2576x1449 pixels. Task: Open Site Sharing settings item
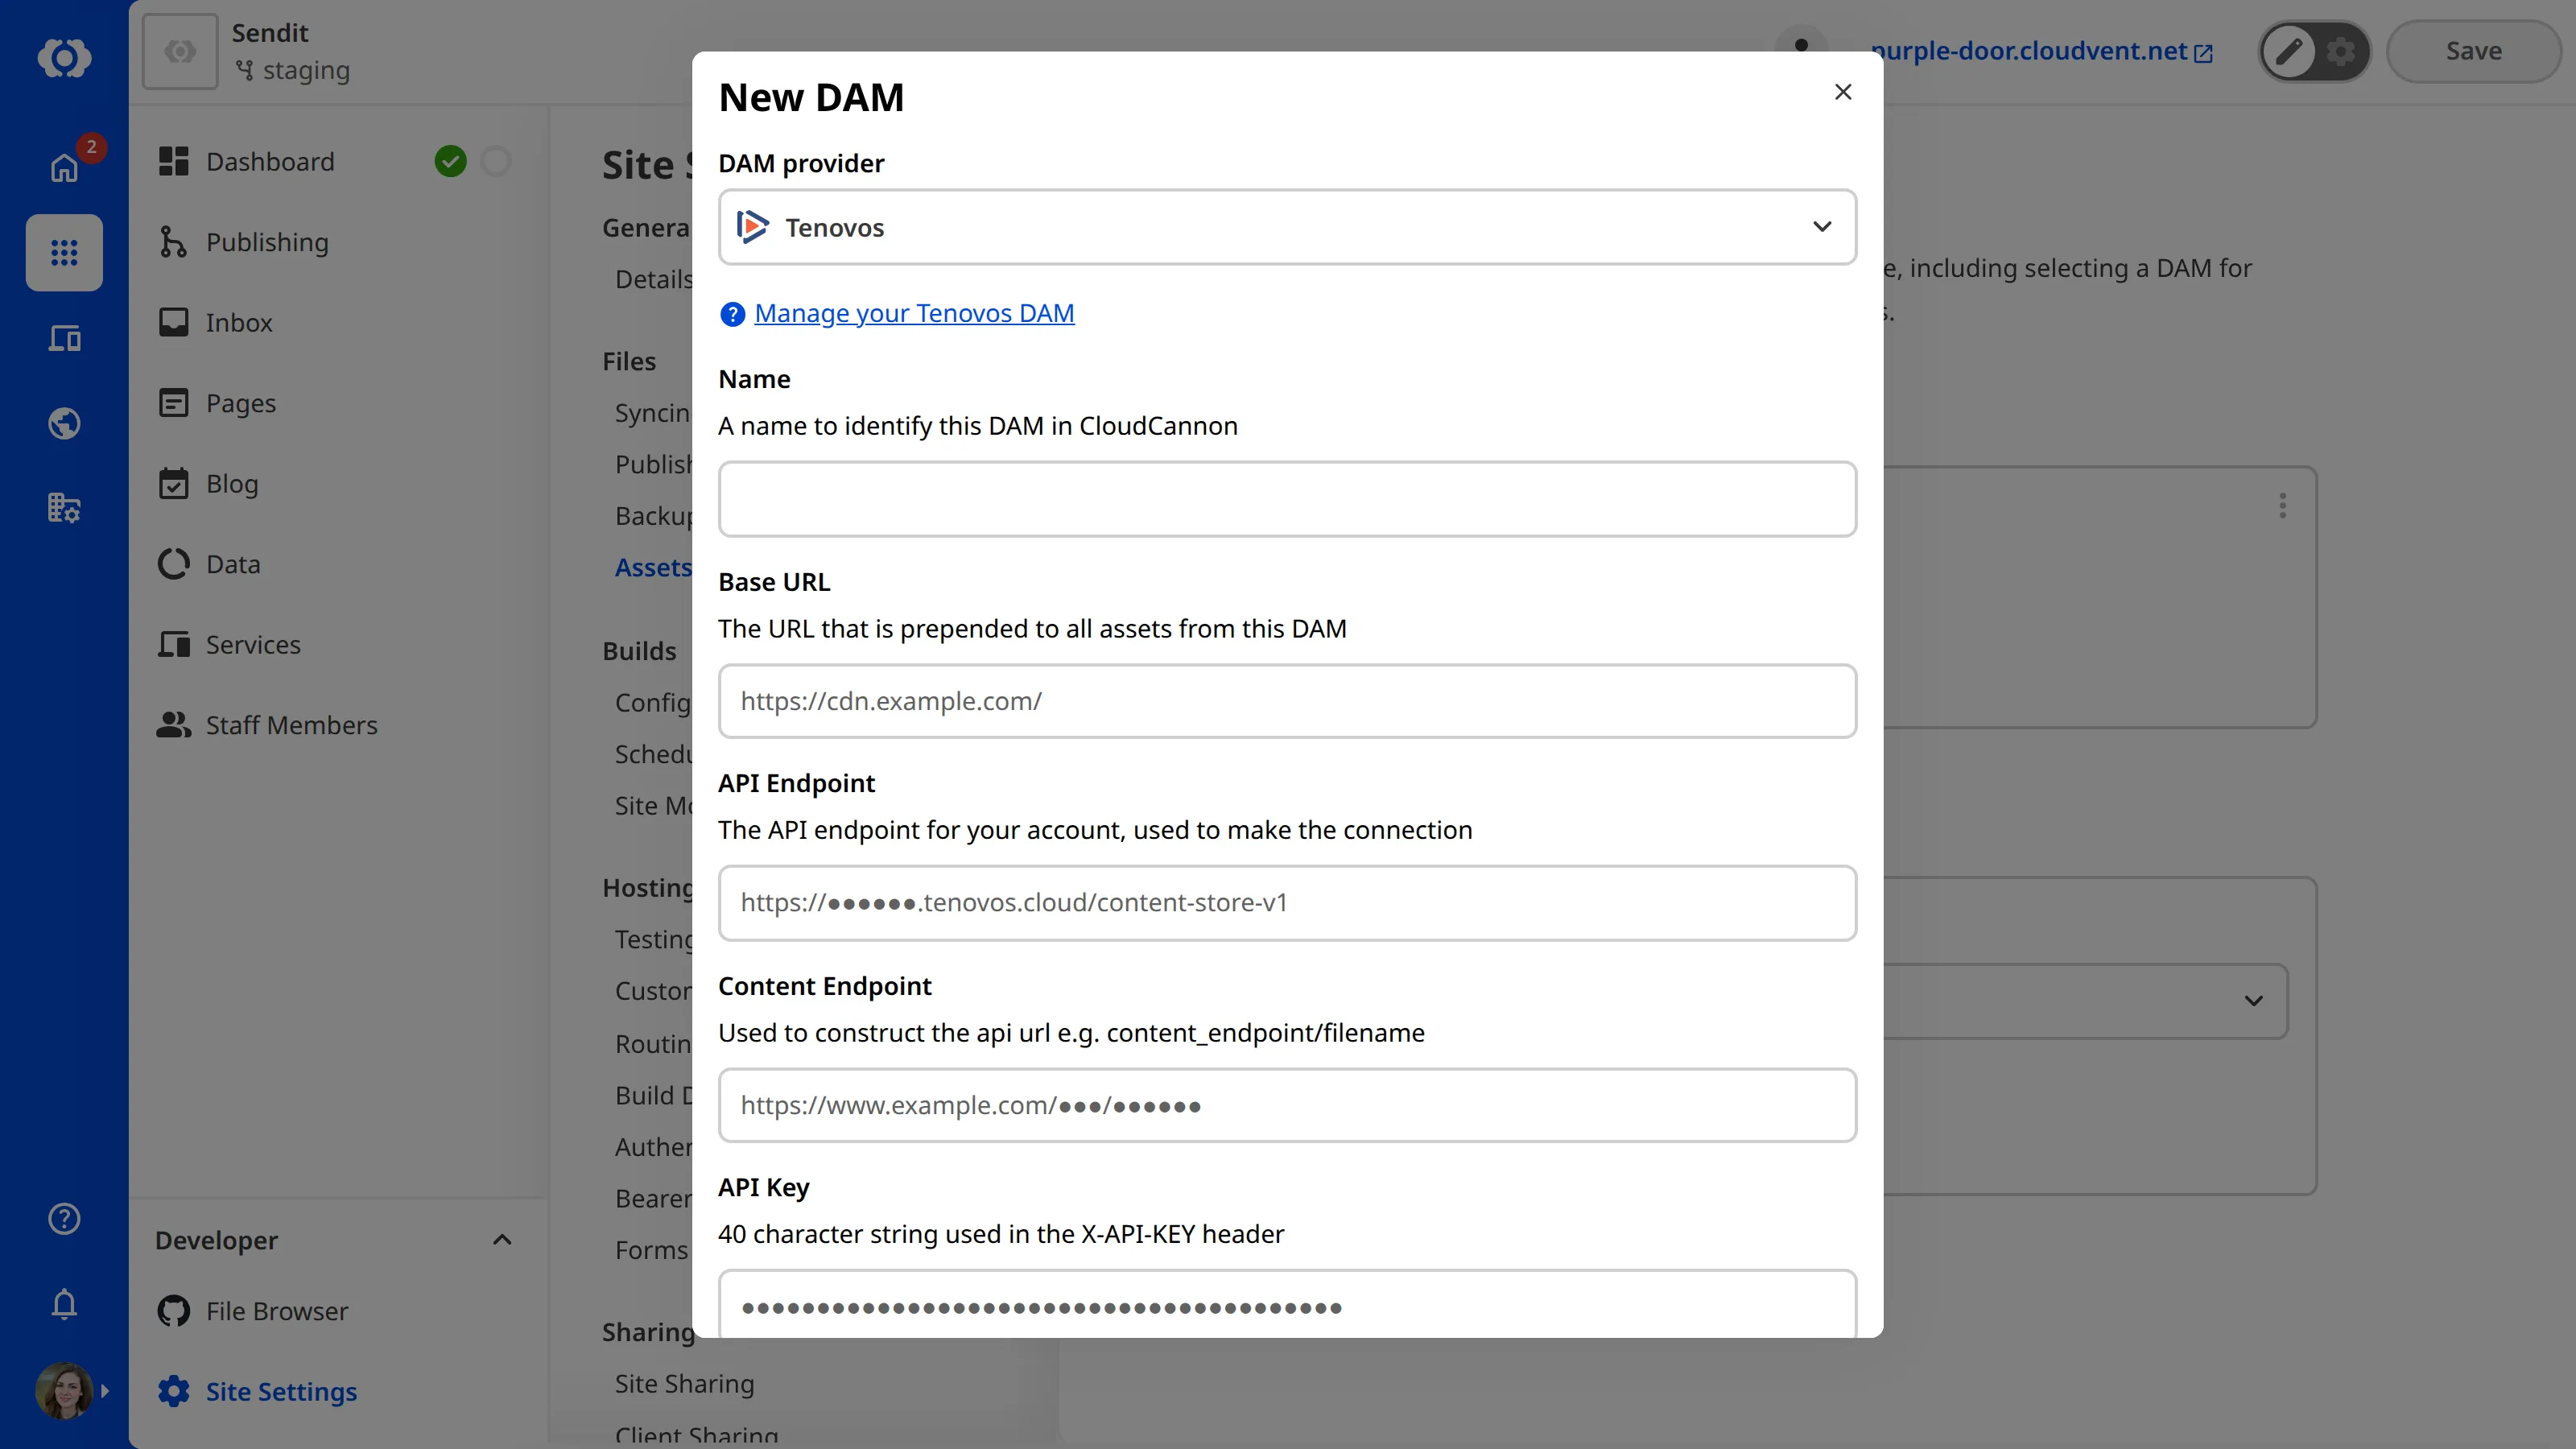coord(684,1383)
